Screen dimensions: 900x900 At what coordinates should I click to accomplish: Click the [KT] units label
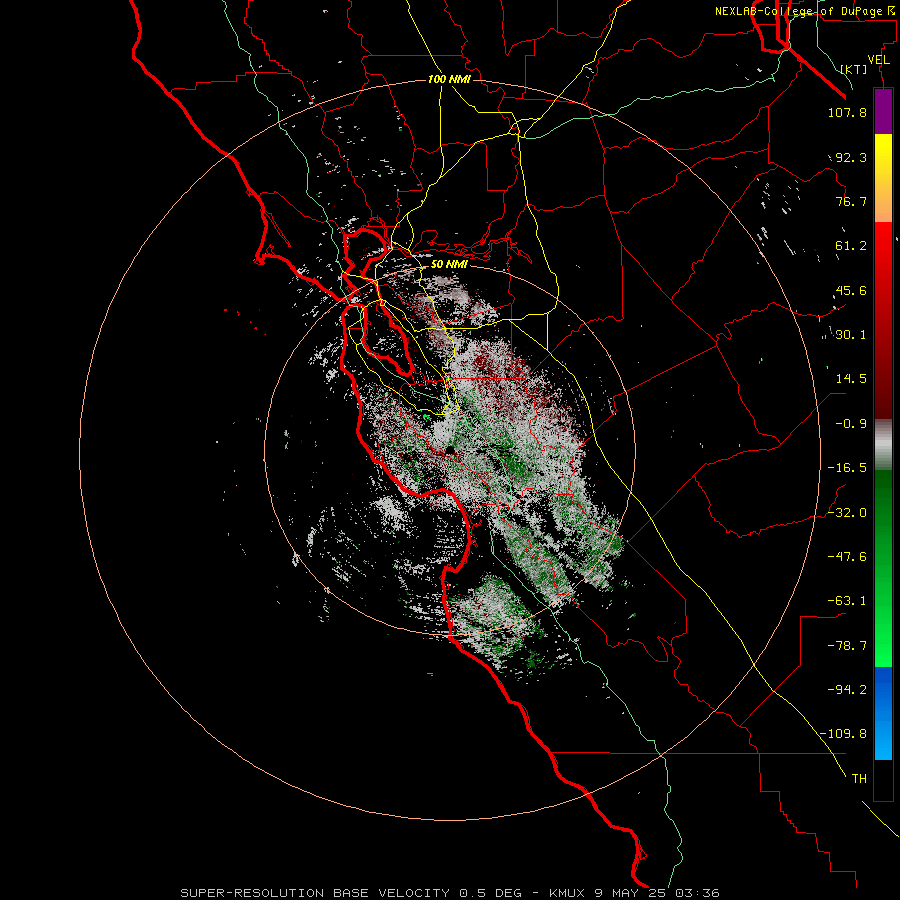[x=854, y=69]
